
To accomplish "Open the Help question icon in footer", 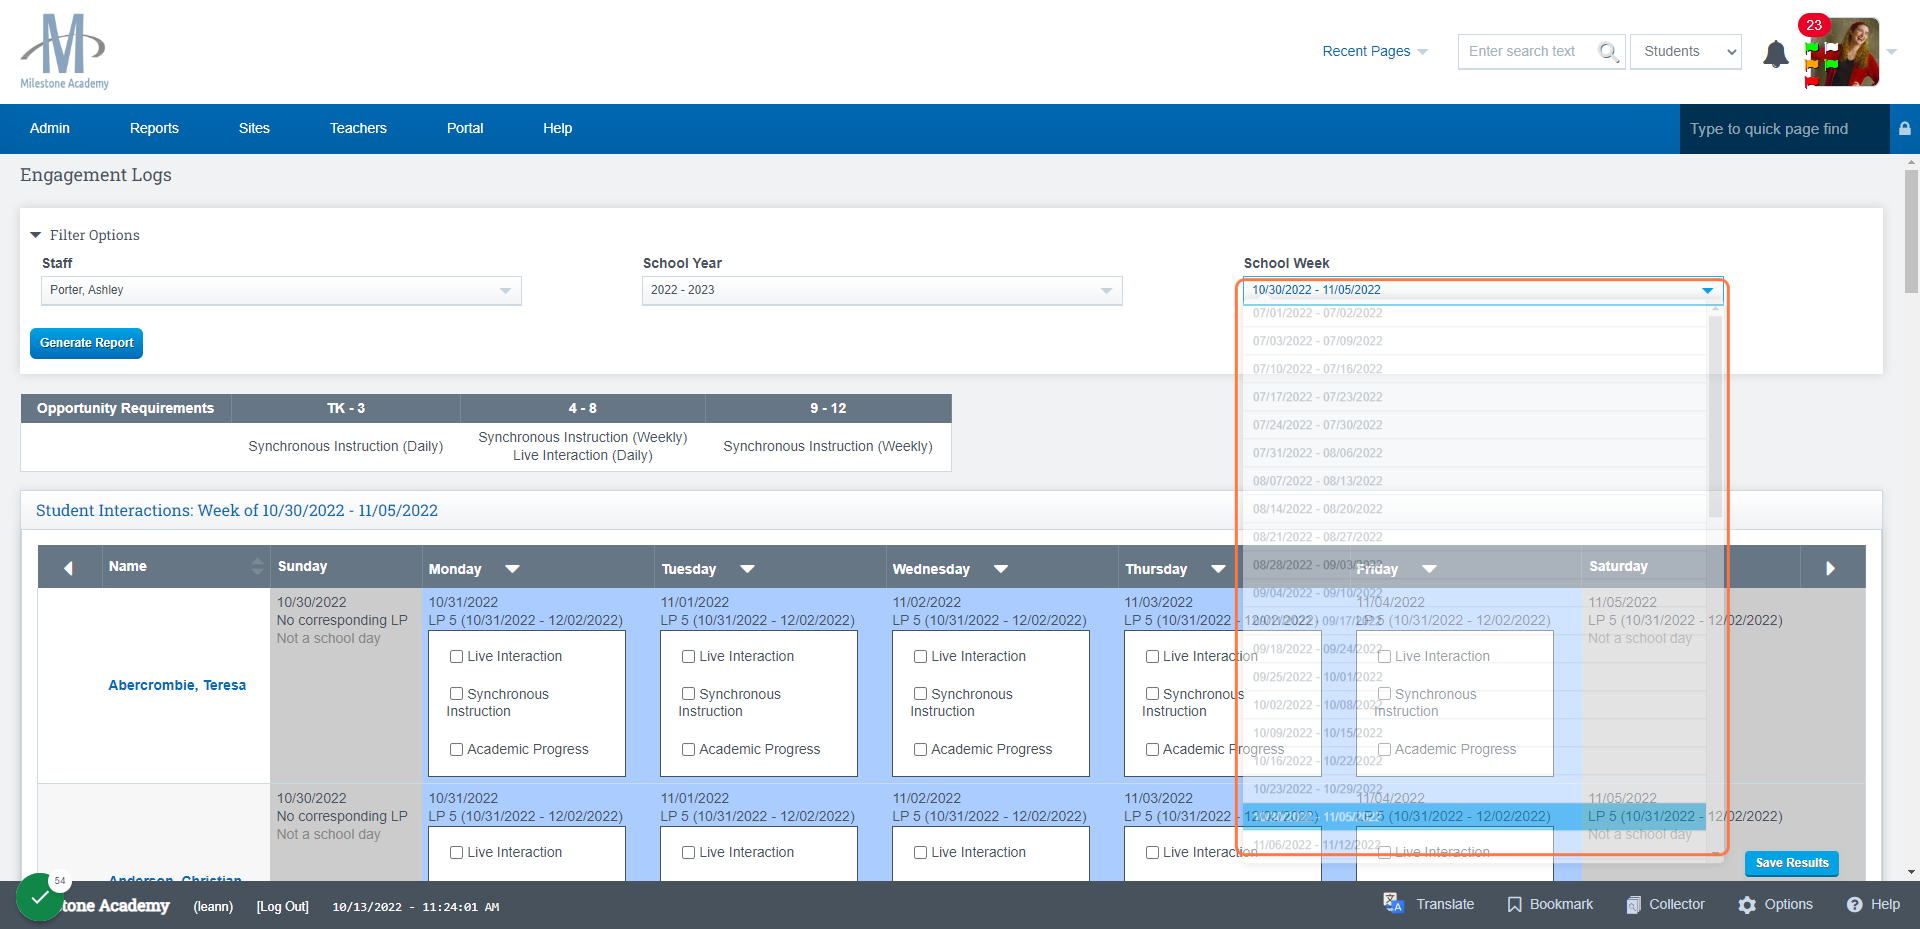I will 1854,904.
